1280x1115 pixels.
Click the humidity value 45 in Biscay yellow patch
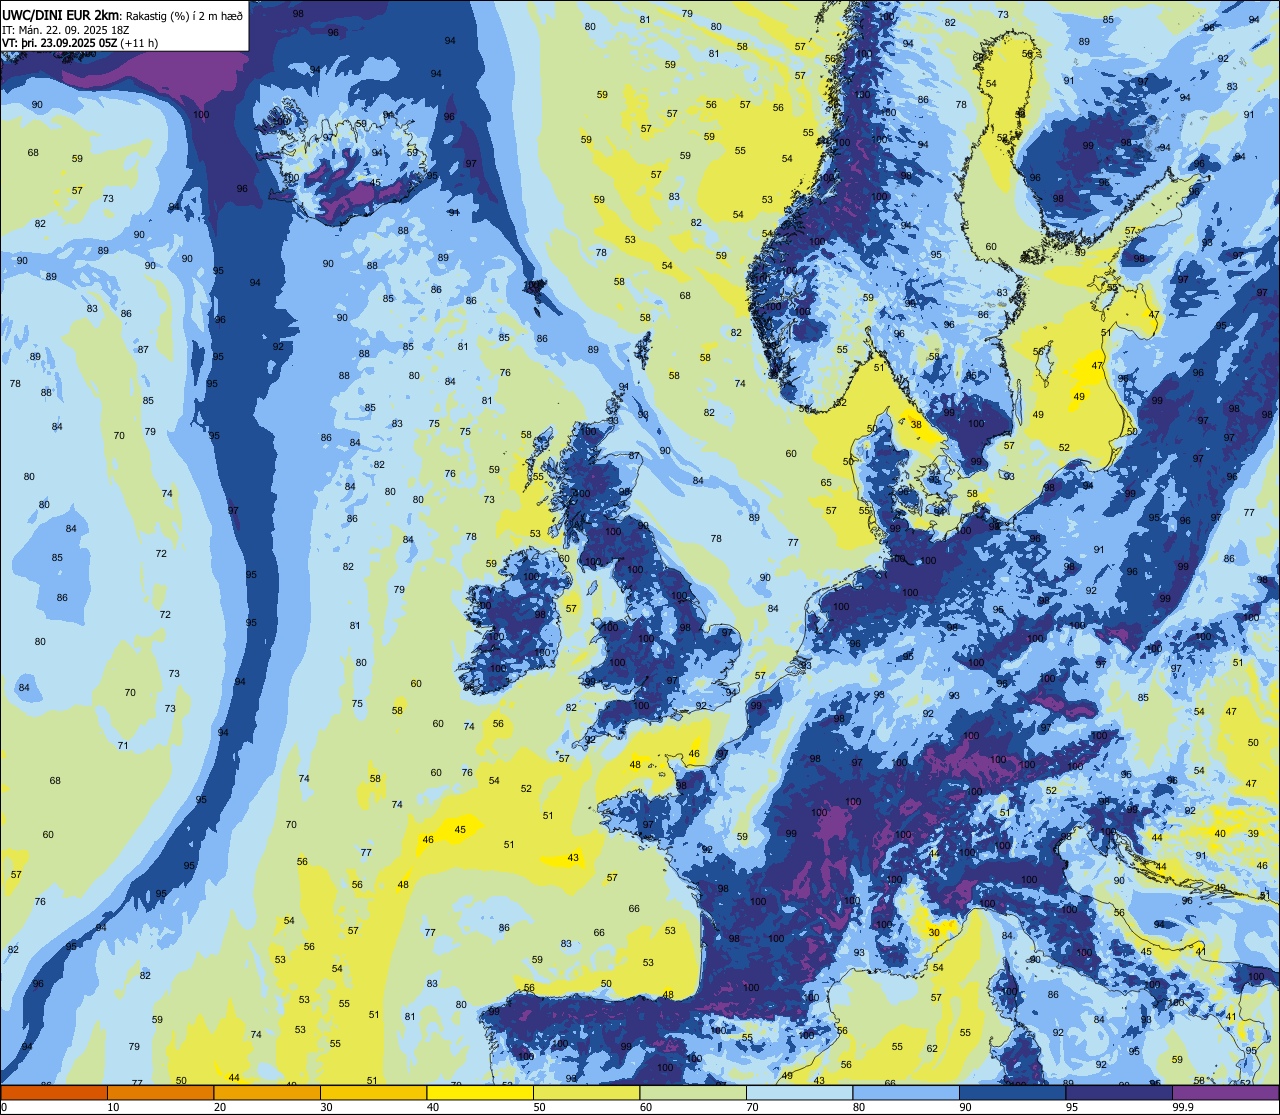460,830
